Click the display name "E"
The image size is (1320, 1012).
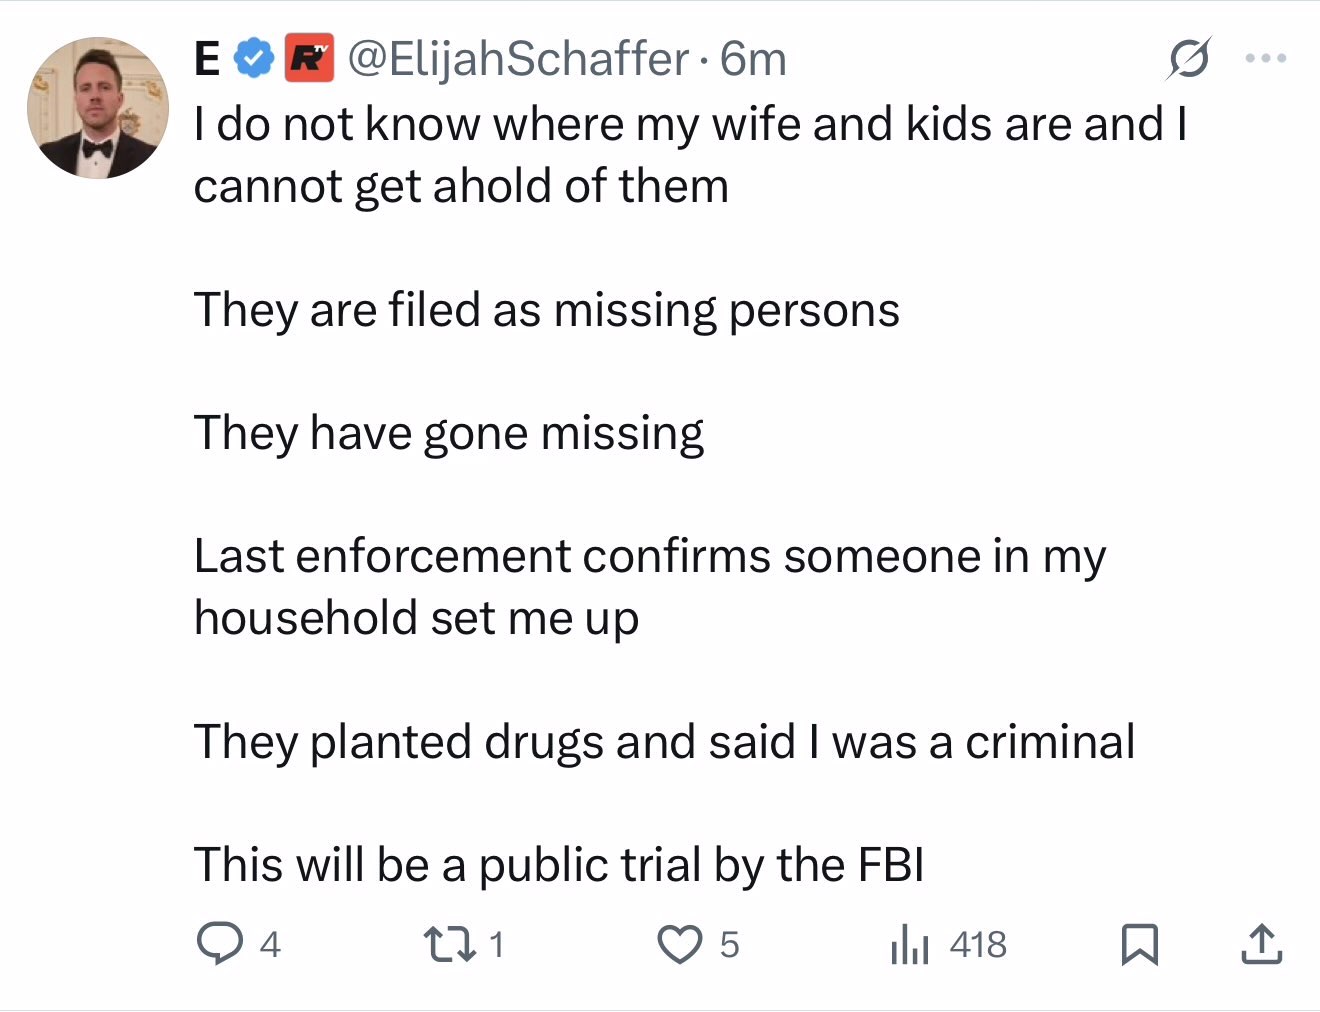(206, 60)
